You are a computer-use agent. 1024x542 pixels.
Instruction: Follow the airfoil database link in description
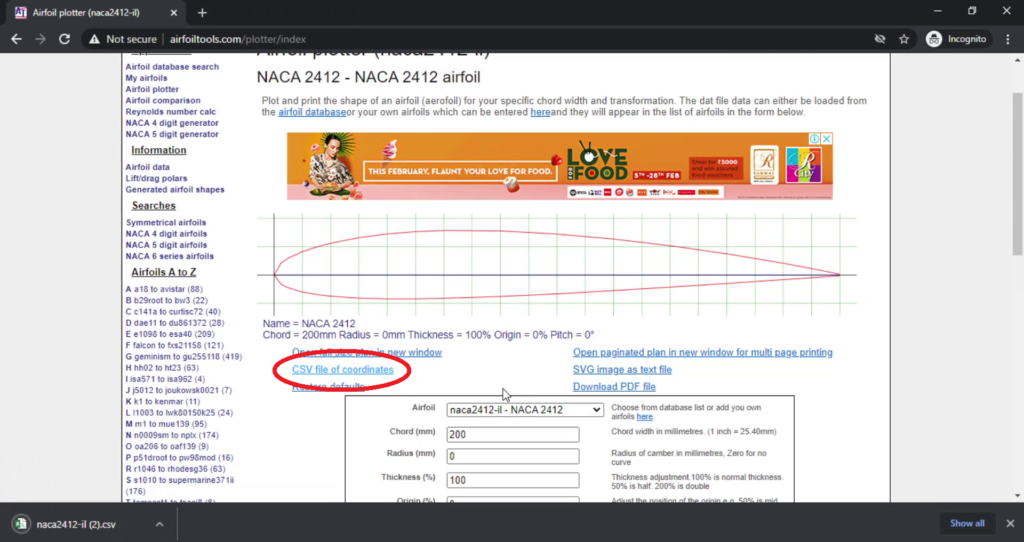click(x=312, y=112)
